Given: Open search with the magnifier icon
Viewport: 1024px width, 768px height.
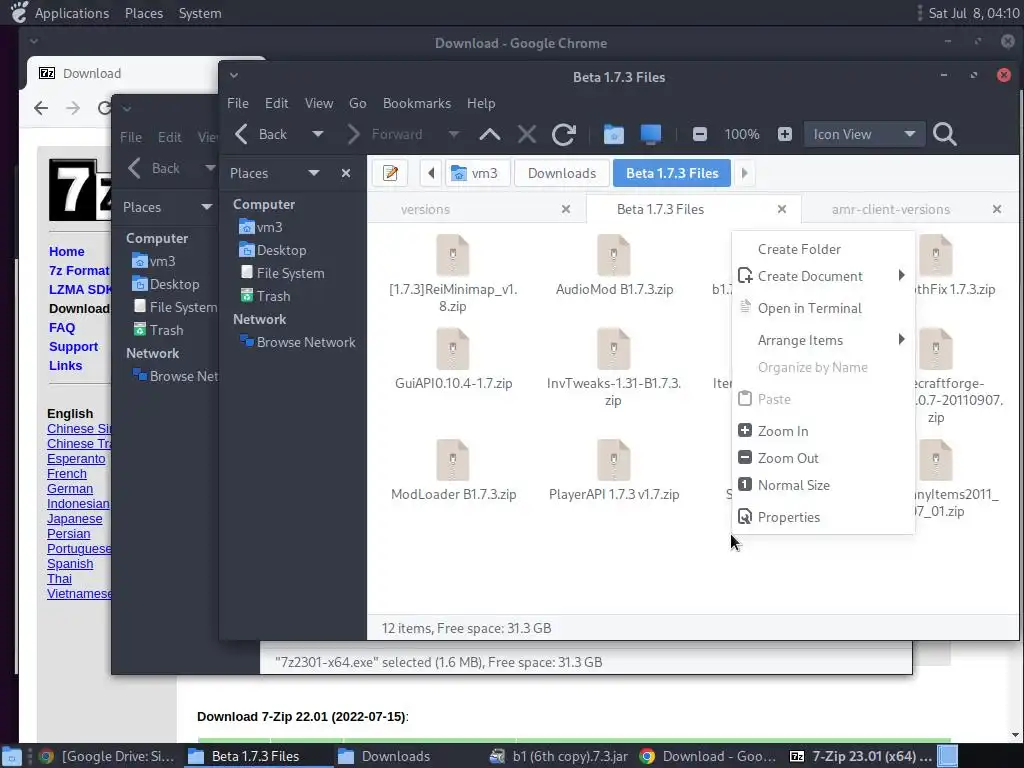Looking at the screenshot, I should pyautogui.click(x=944, y=135).
